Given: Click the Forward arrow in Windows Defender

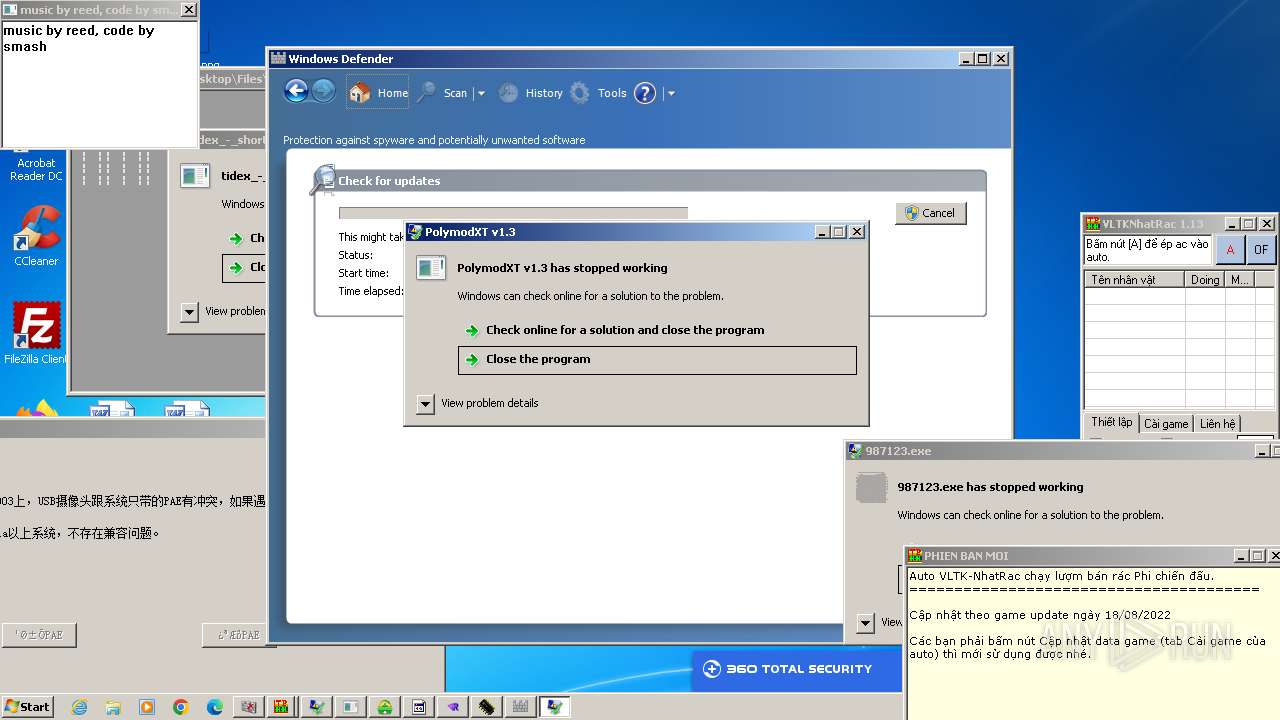Looking at the screenshot, I should [323, 91].
